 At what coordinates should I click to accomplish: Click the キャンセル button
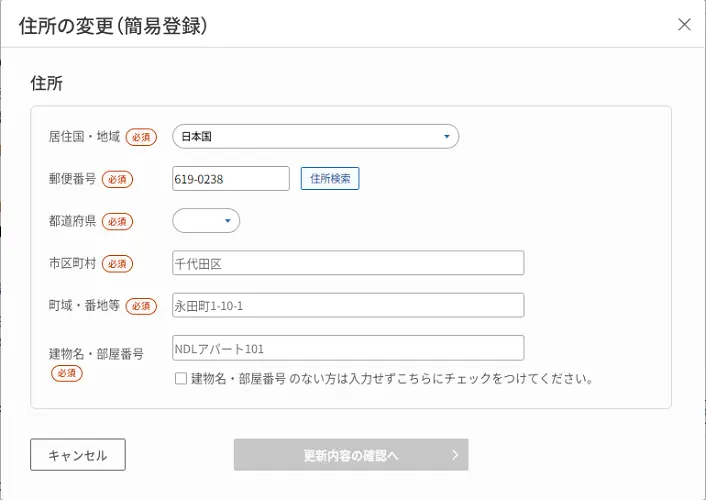78,455
